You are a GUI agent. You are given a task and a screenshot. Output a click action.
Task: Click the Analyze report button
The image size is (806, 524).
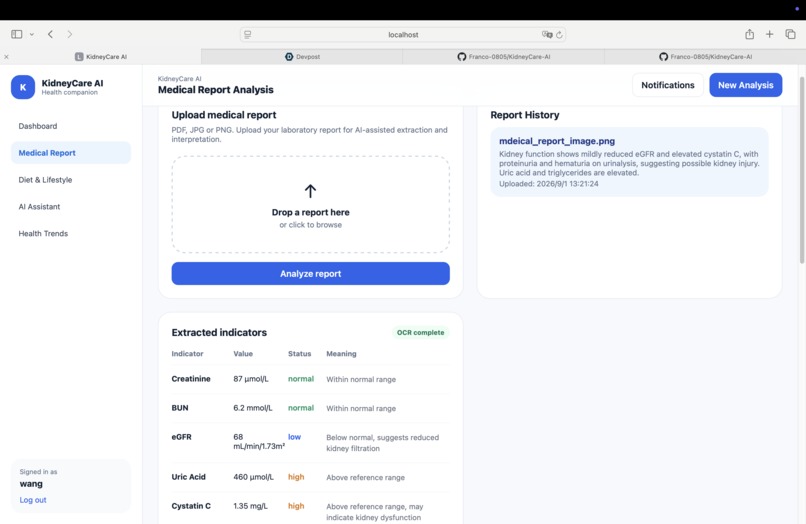310,274
